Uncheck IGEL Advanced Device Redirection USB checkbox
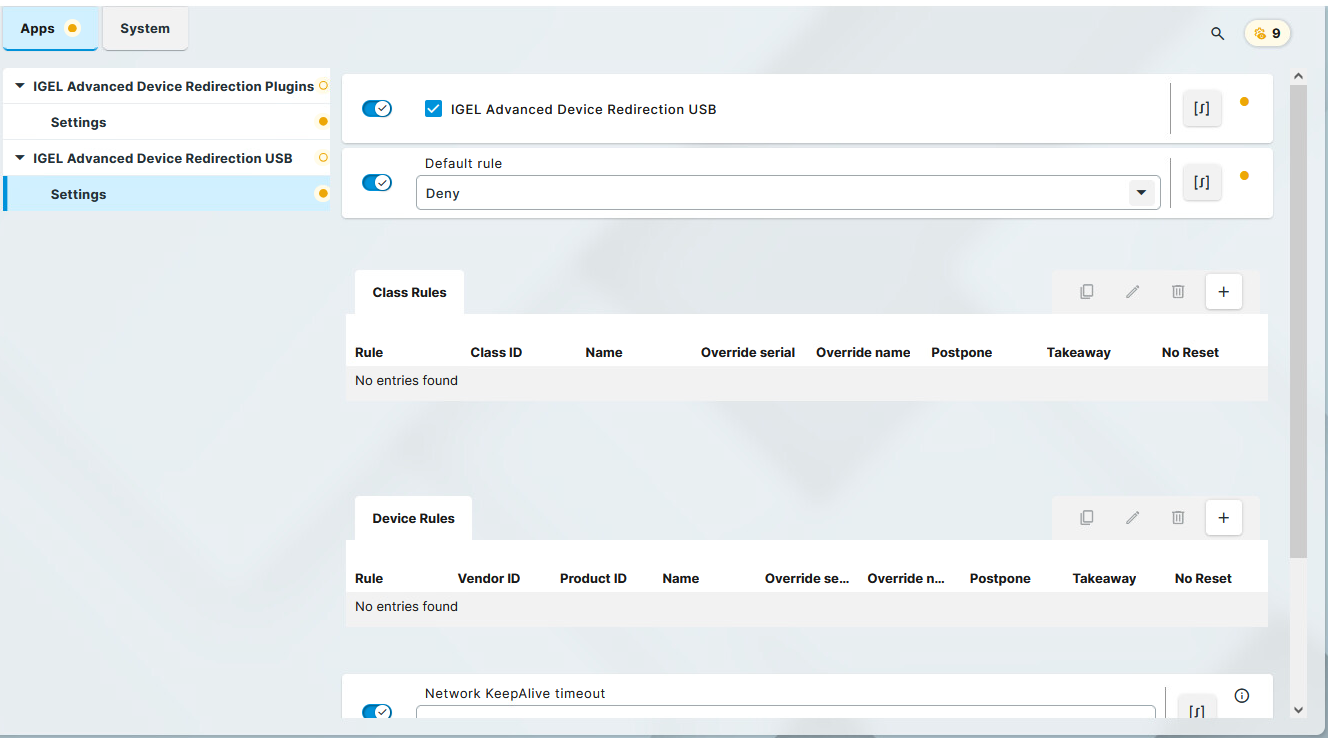This screenshot has width=1328, height=738. pyautogui.click(x=433, y=109)
